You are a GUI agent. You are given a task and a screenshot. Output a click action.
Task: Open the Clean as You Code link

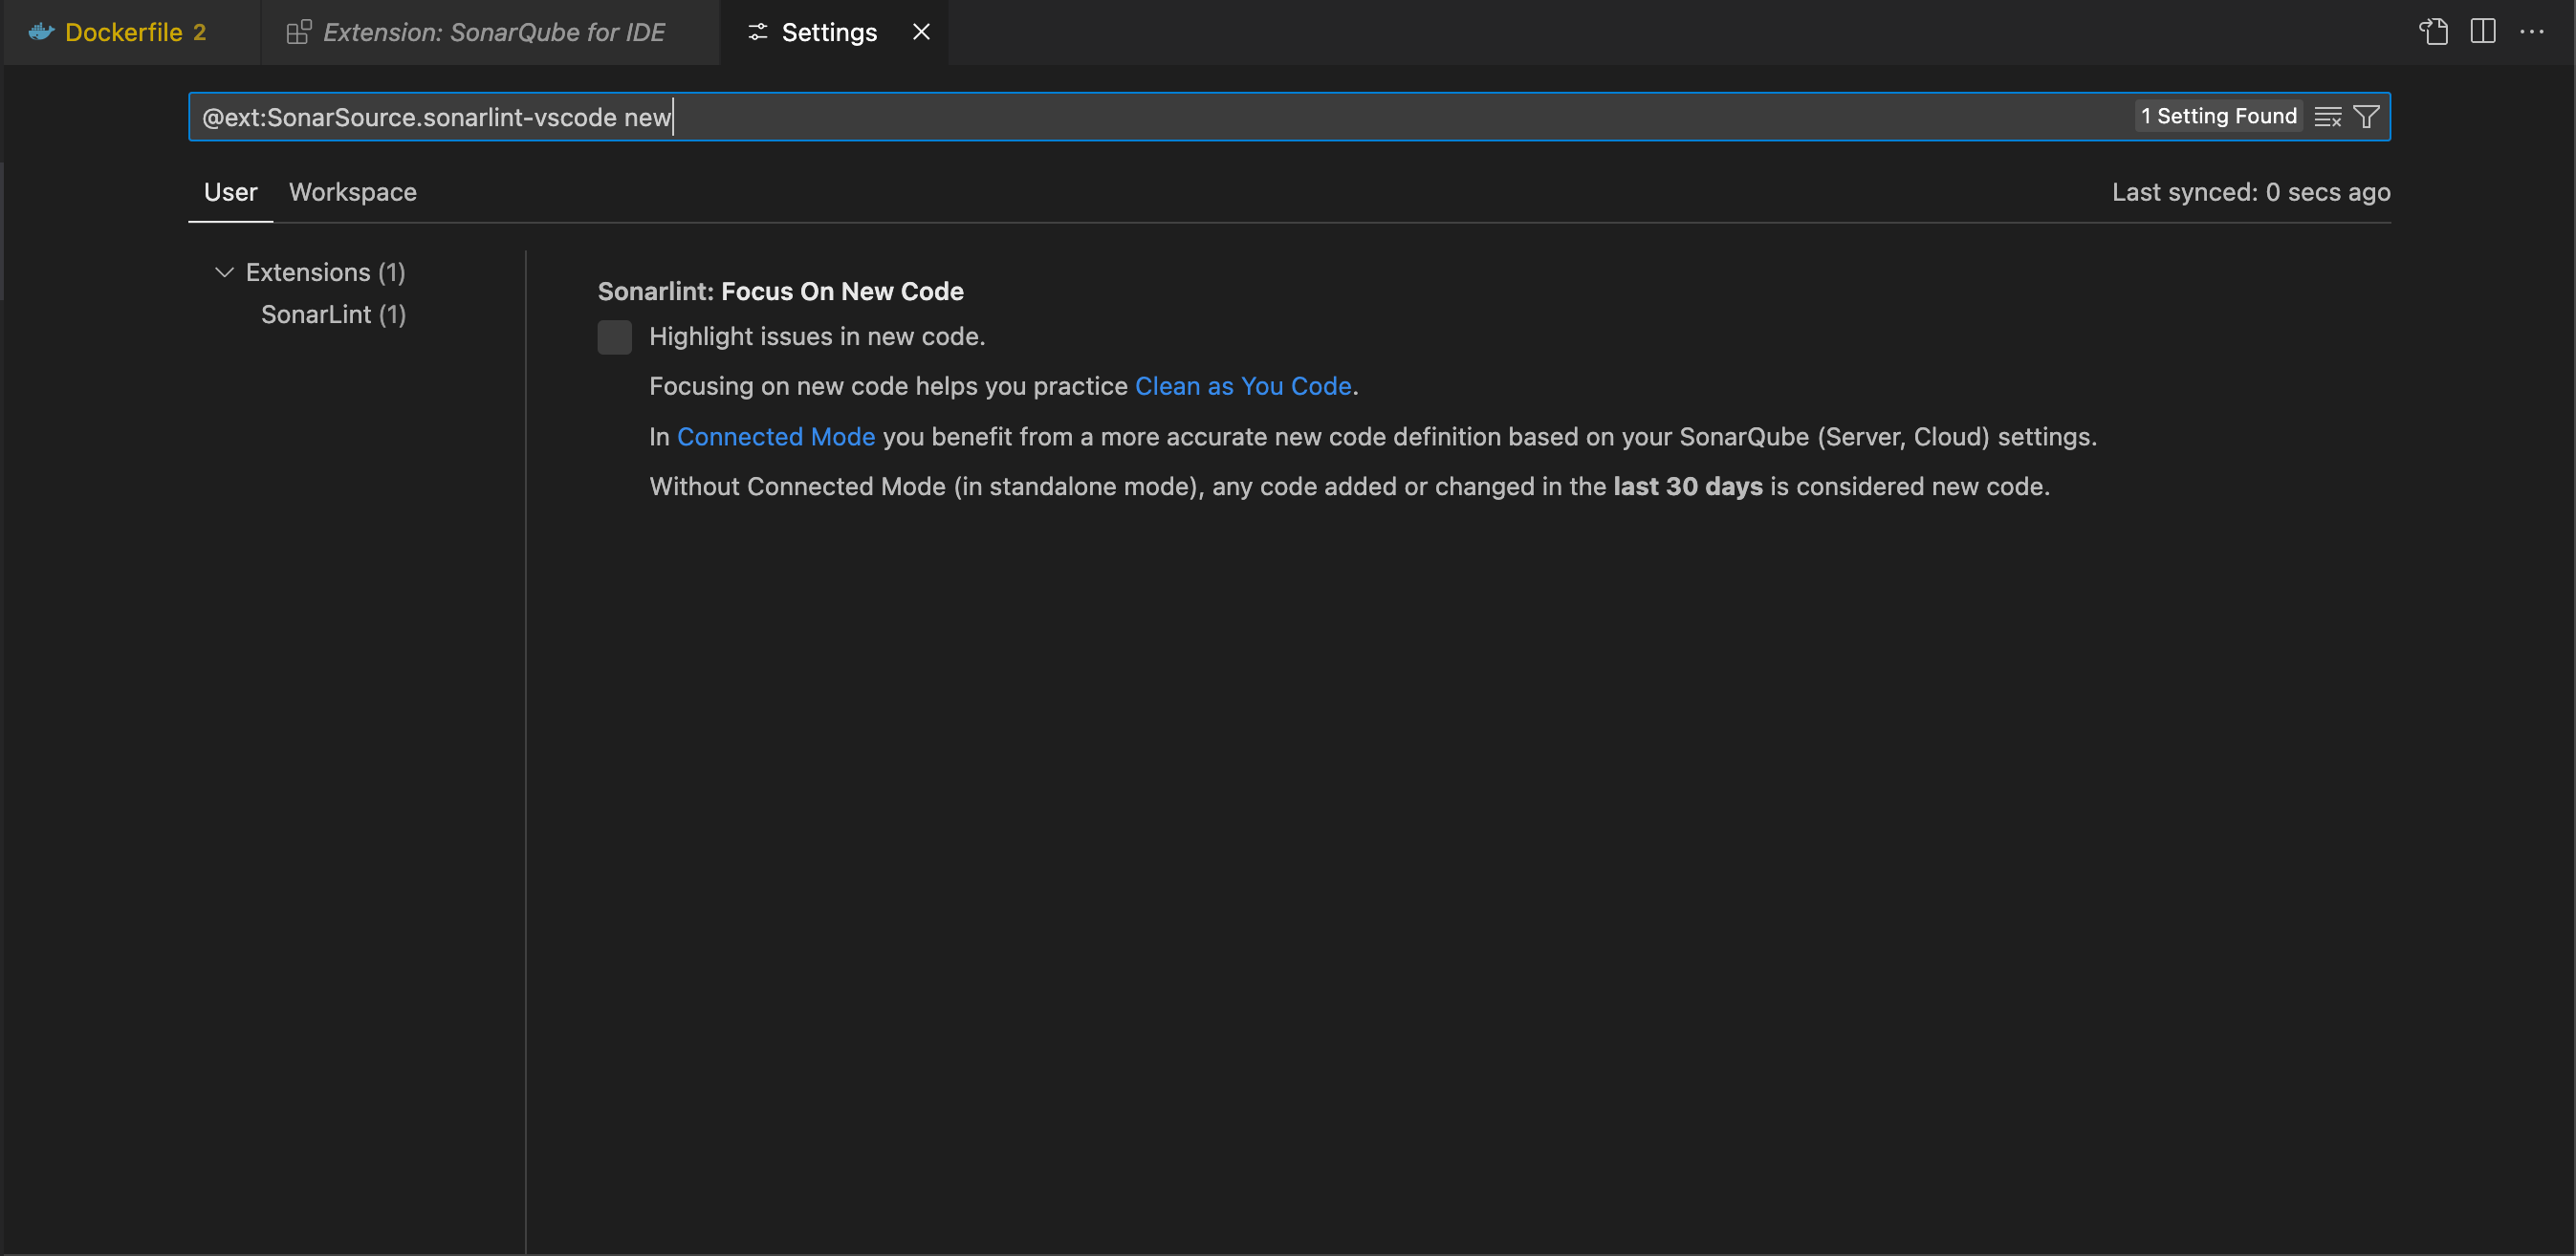(1243, 386)
